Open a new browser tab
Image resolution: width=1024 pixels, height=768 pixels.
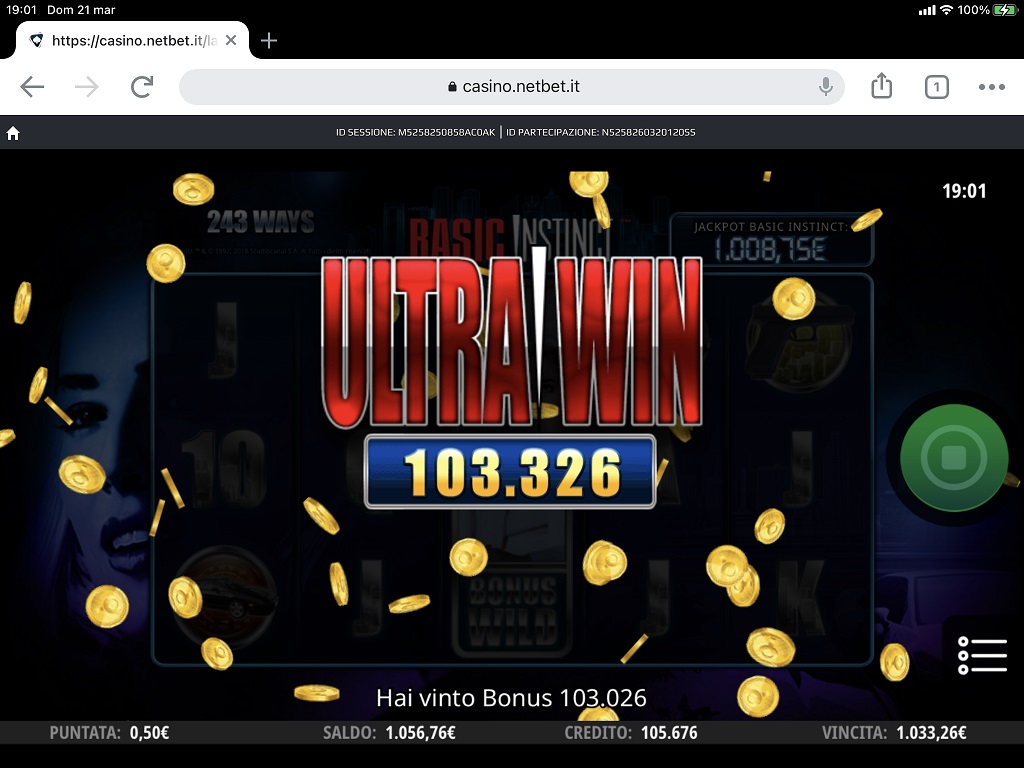268,40
